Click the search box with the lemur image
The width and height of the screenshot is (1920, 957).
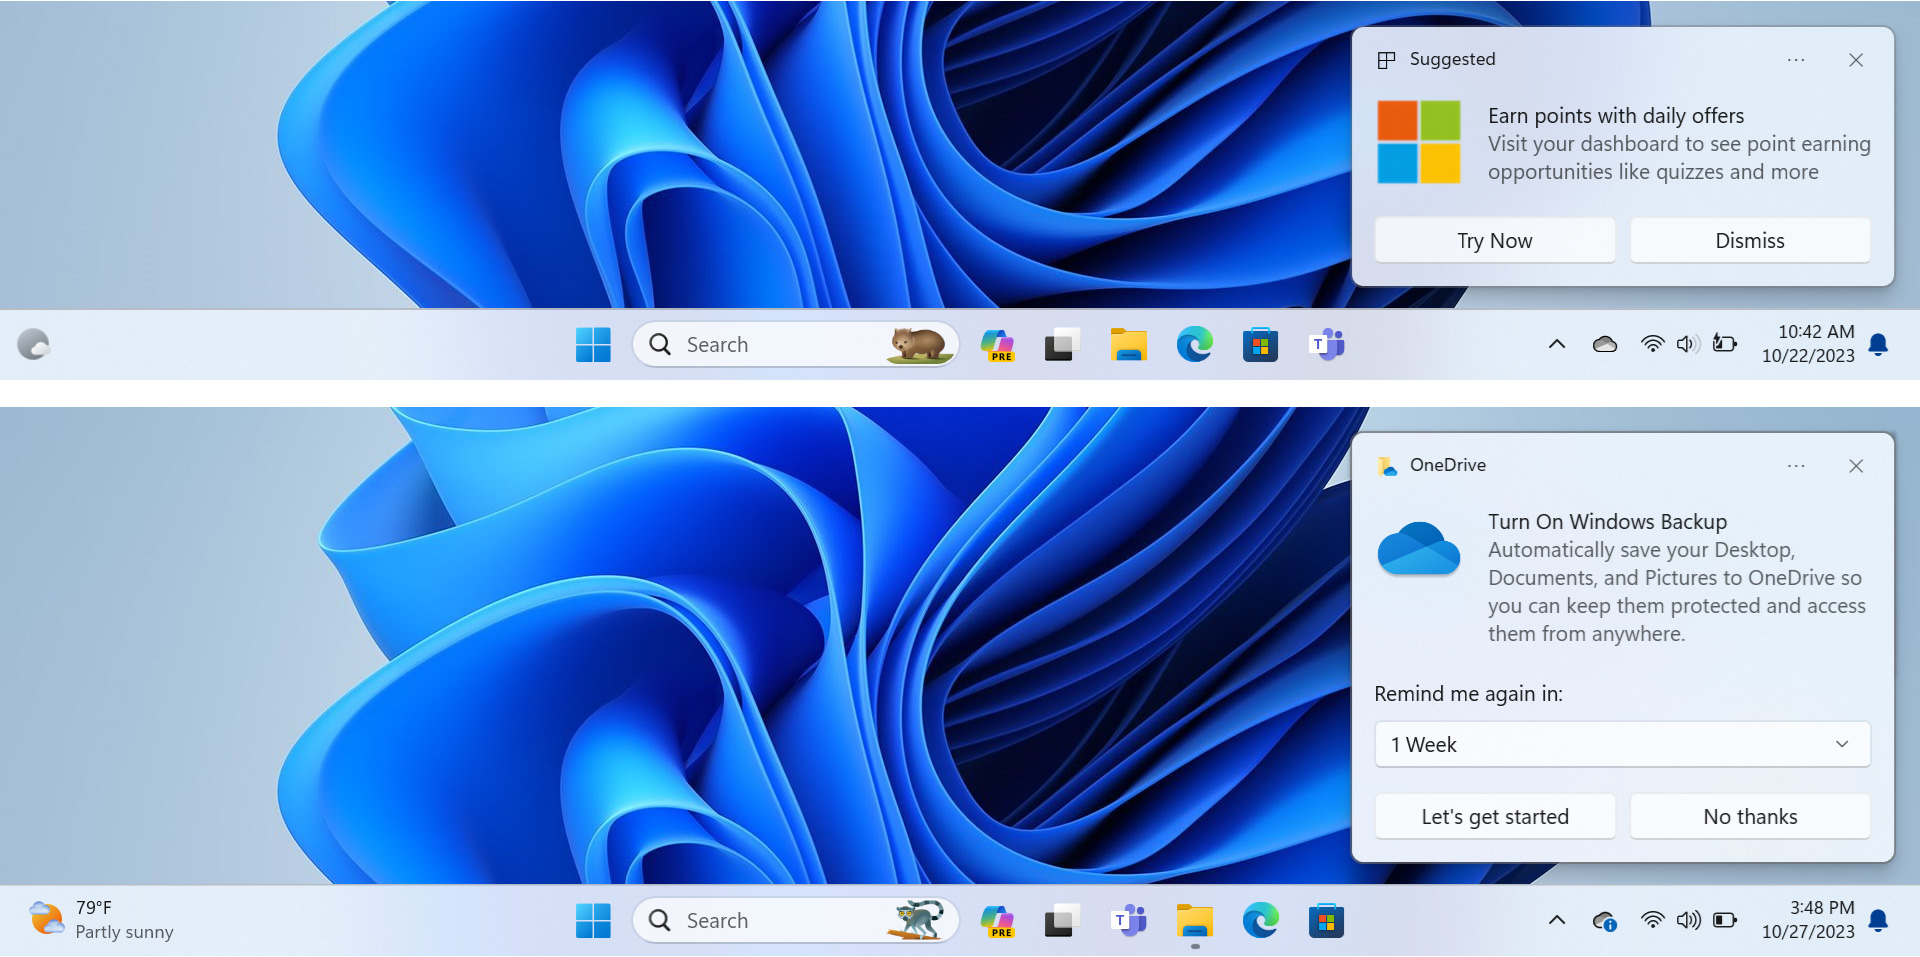795,920
